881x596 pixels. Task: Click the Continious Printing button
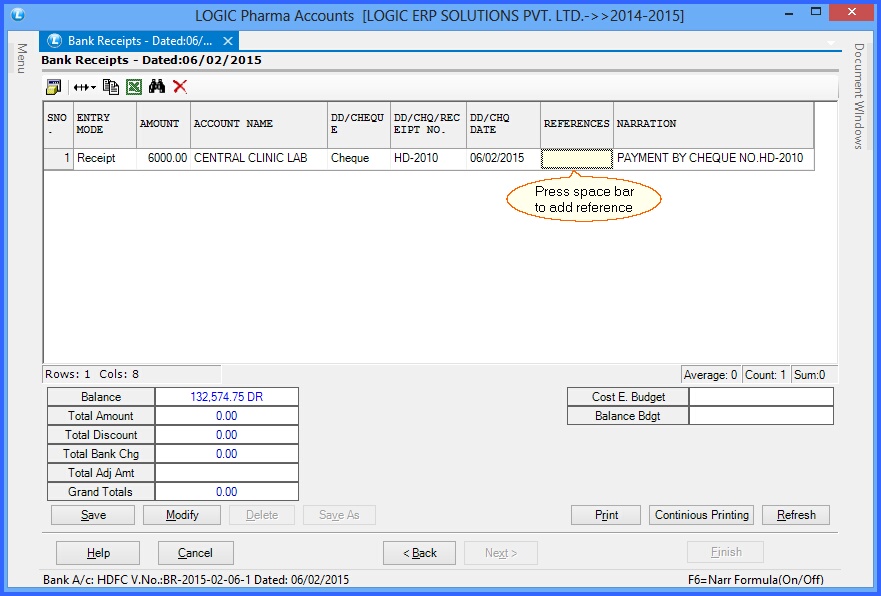tap(702, 515)
